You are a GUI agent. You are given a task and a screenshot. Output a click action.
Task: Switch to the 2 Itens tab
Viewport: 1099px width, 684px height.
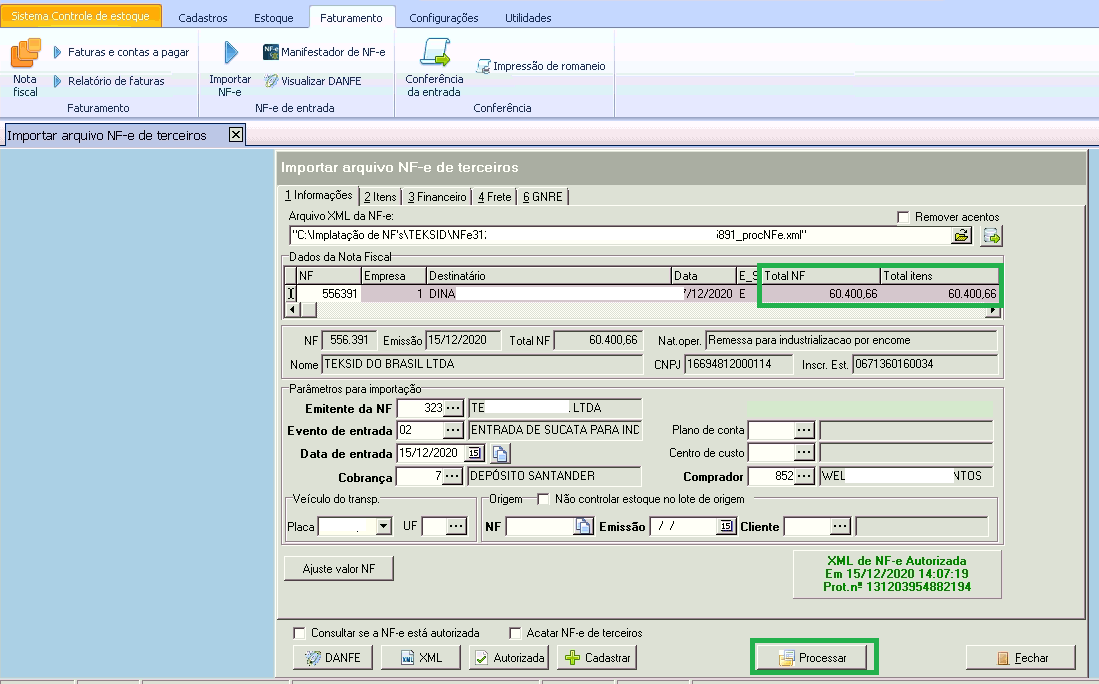tap(380, 197)
